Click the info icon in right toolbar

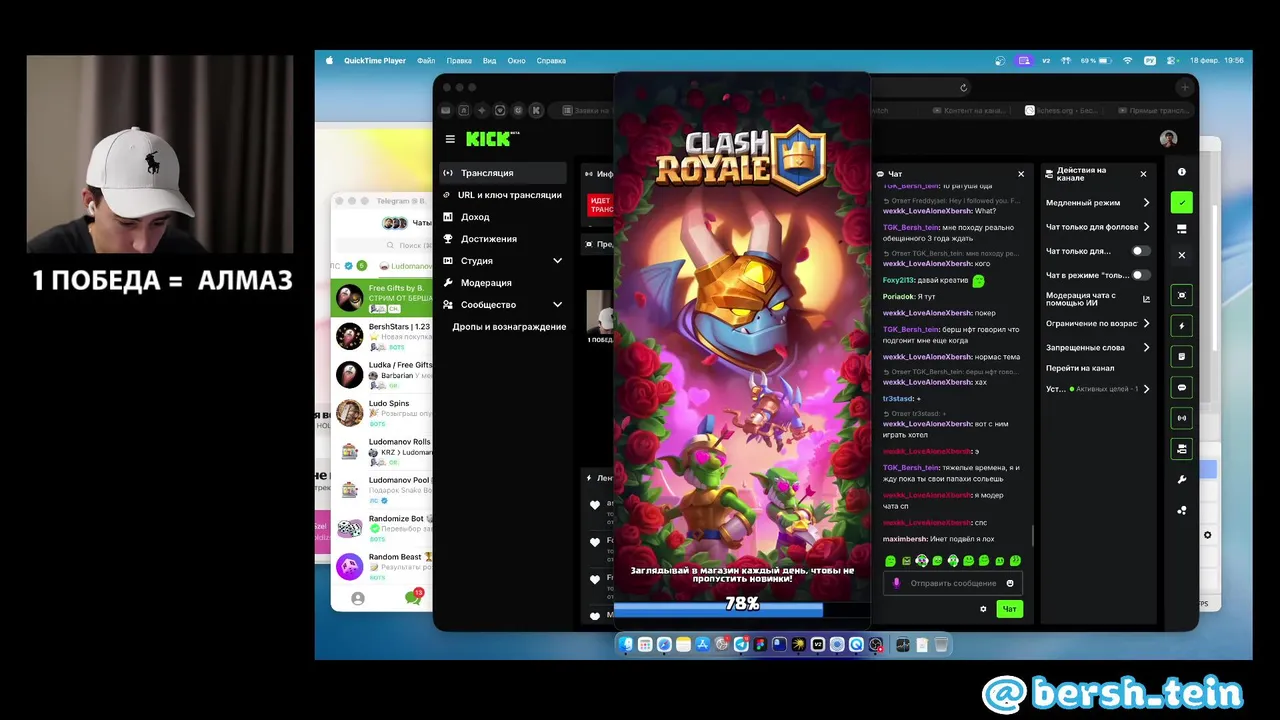click(x=1181, y=172)
